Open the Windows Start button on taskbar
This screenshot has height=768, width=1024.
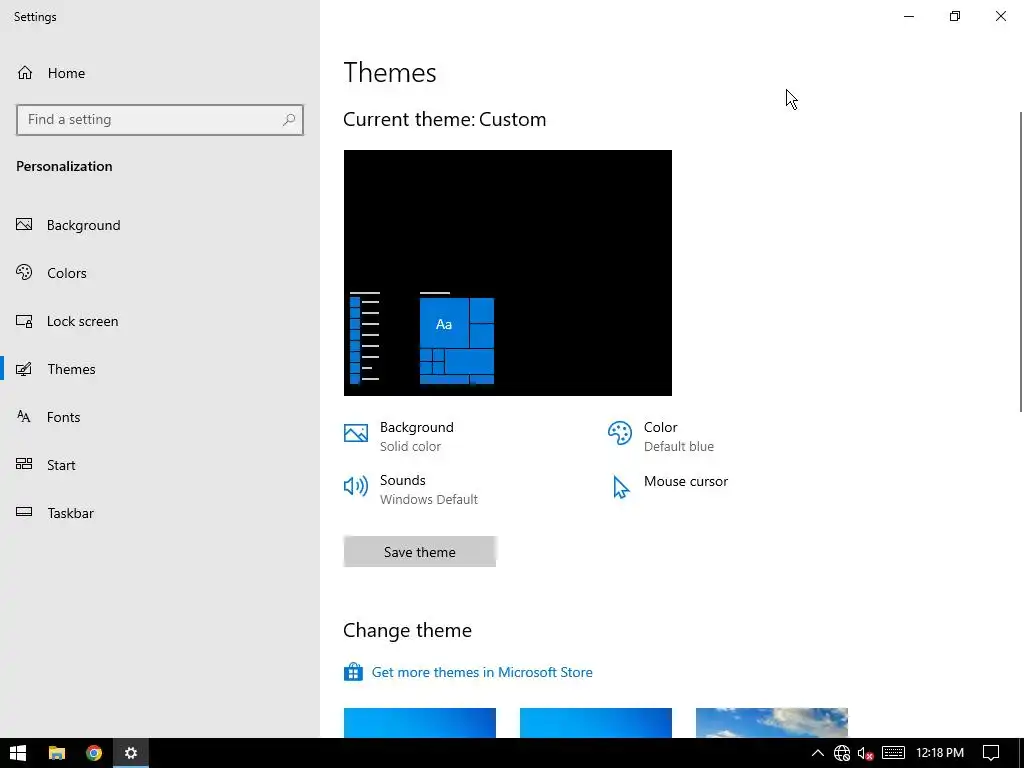18,753
